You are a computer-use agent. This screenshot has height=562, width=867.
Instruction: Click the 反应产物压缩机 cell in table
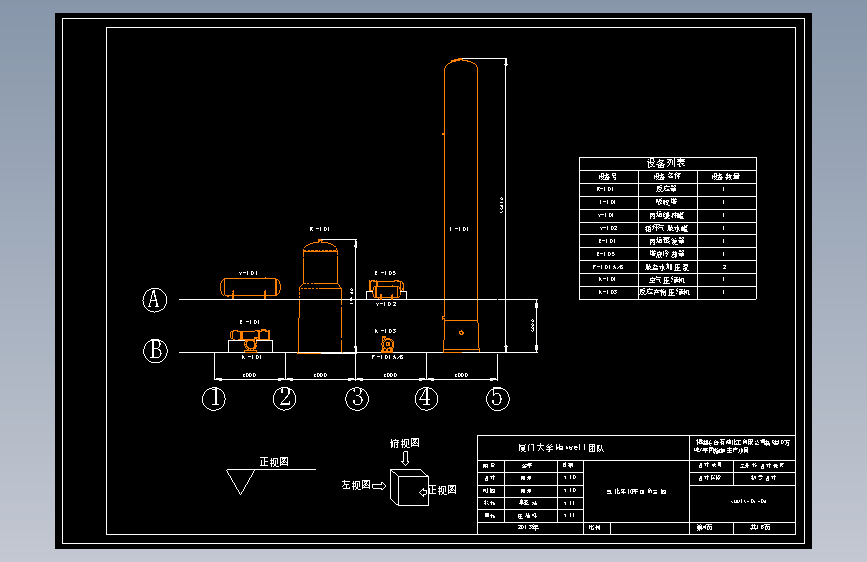667,292
